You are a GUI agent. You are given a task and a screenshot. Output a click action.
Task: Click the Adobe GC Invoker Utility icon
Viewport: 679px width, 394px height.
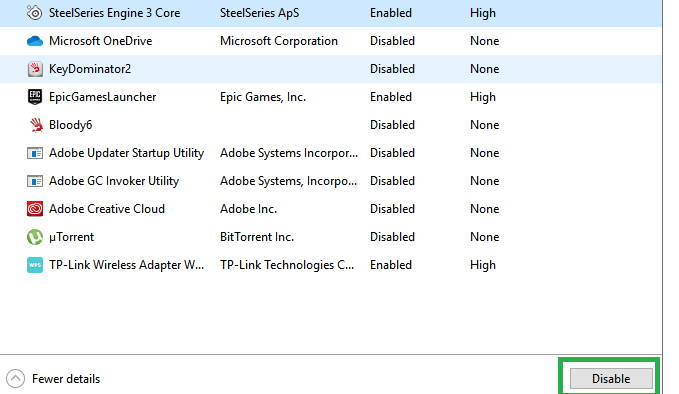point(35,181)
